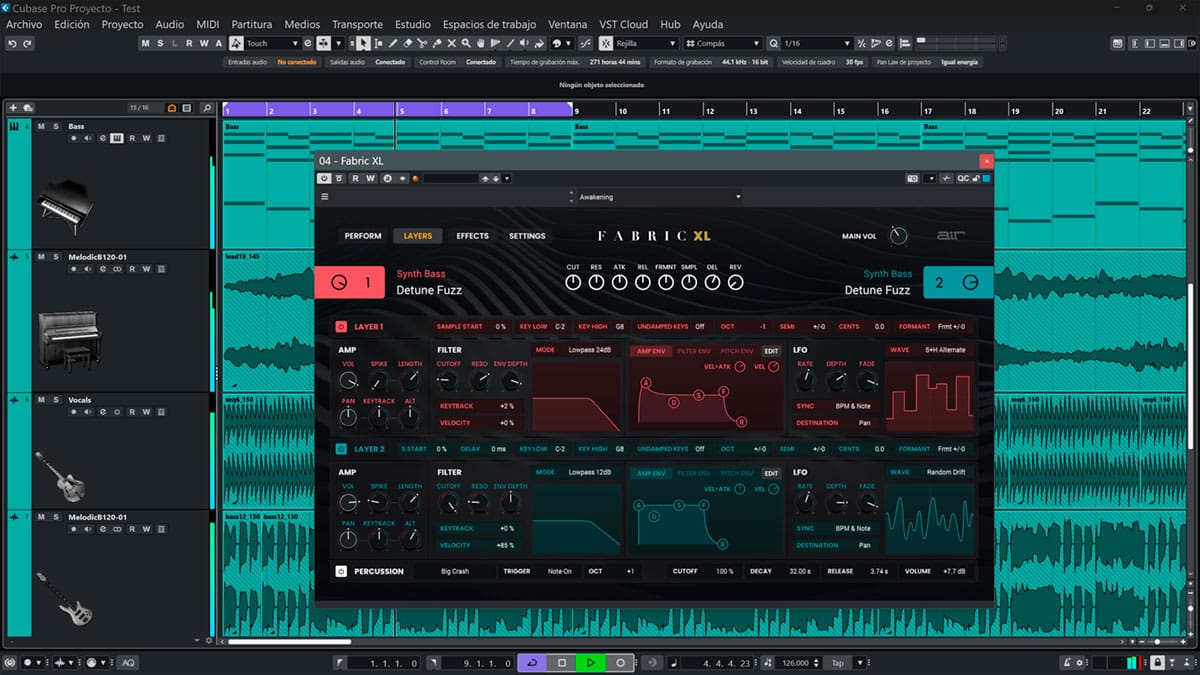
Task: Select Layer 1 PITCH ENV tab
Action: click(737, 351)
